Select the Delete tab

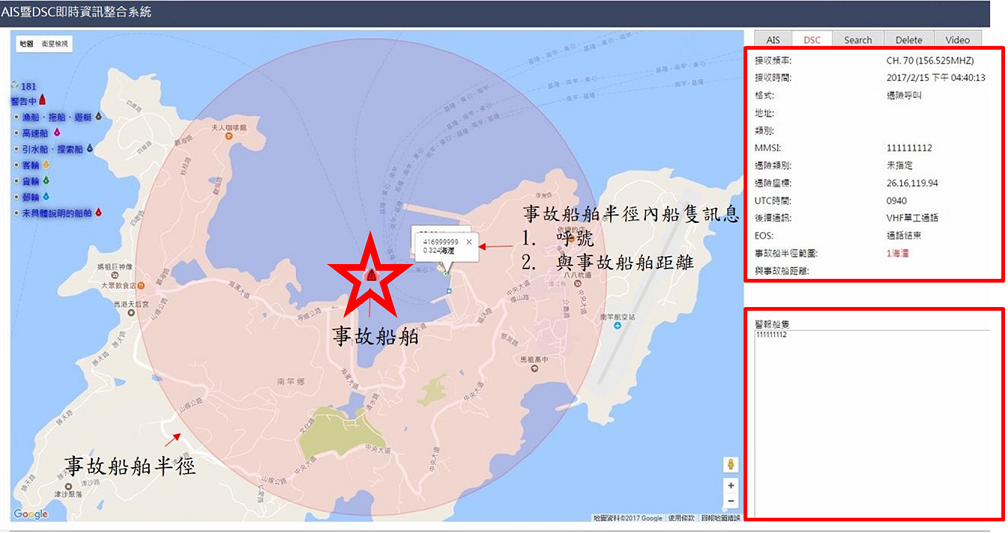coord(908,39)
